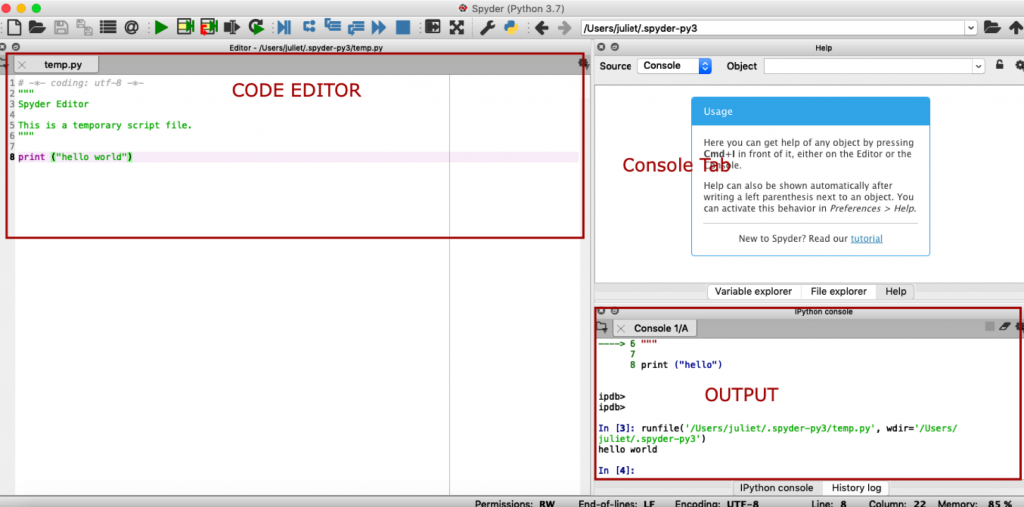
Task: Clear console with the eraser icon
Action: click(x=1005, y=327)
